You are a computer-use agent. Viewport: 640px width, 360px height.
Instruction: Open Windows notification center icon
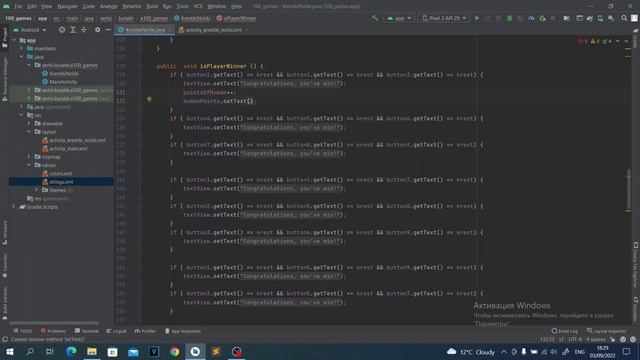coord(627,351)
